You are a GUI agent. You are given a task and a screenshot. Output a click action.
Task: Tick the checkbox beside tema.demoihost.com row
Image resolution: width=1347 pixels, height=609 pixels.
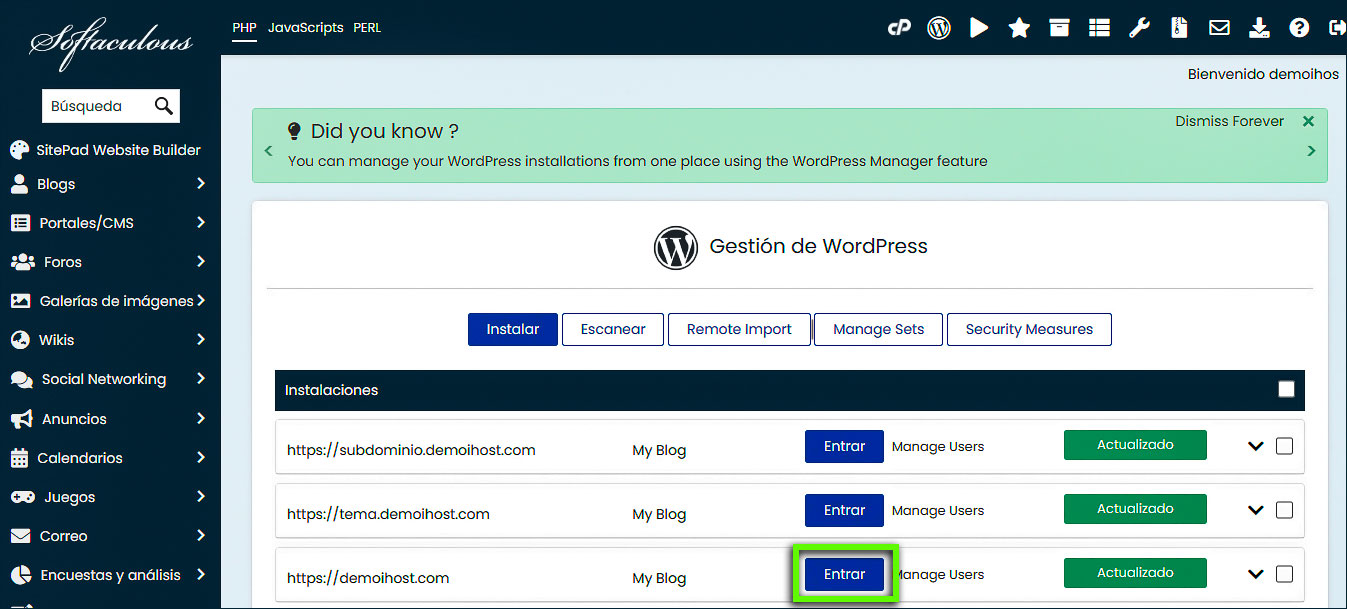(x=1284, y=509)
